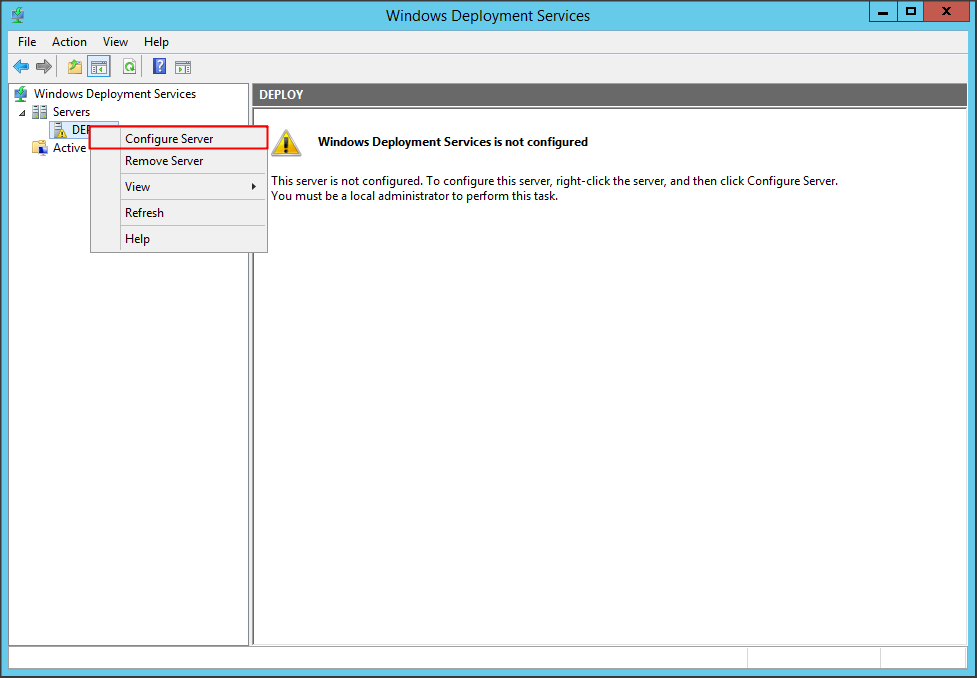Screen dimensions: 977x678
Task: Select the Servers tree item
Action: click(x=71, y=112)
